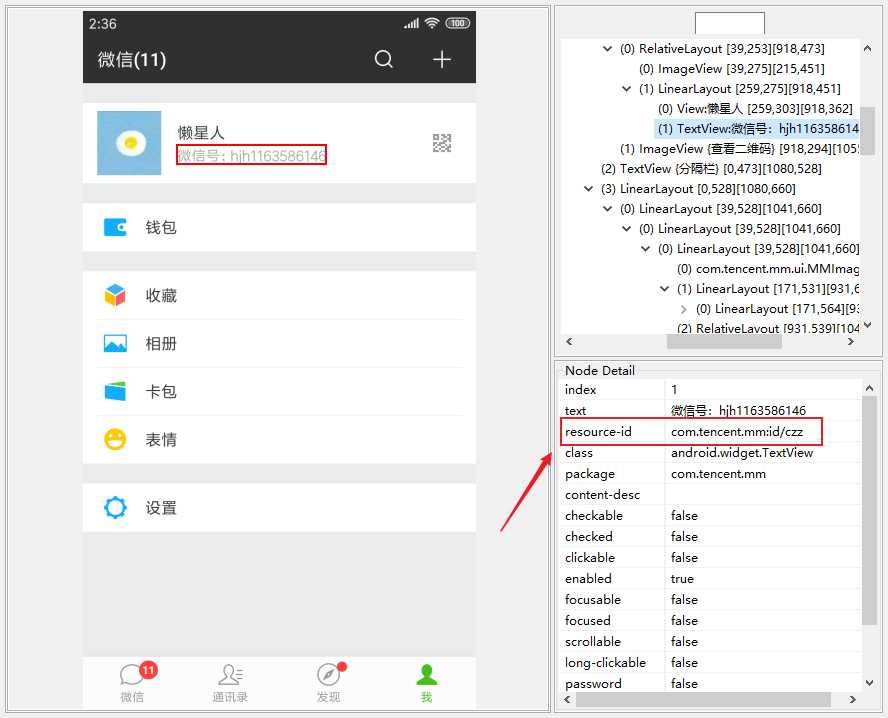Select TextView:微信号 tree row
The height and width of the screenshot is (718, 888).
coord(758,129)
